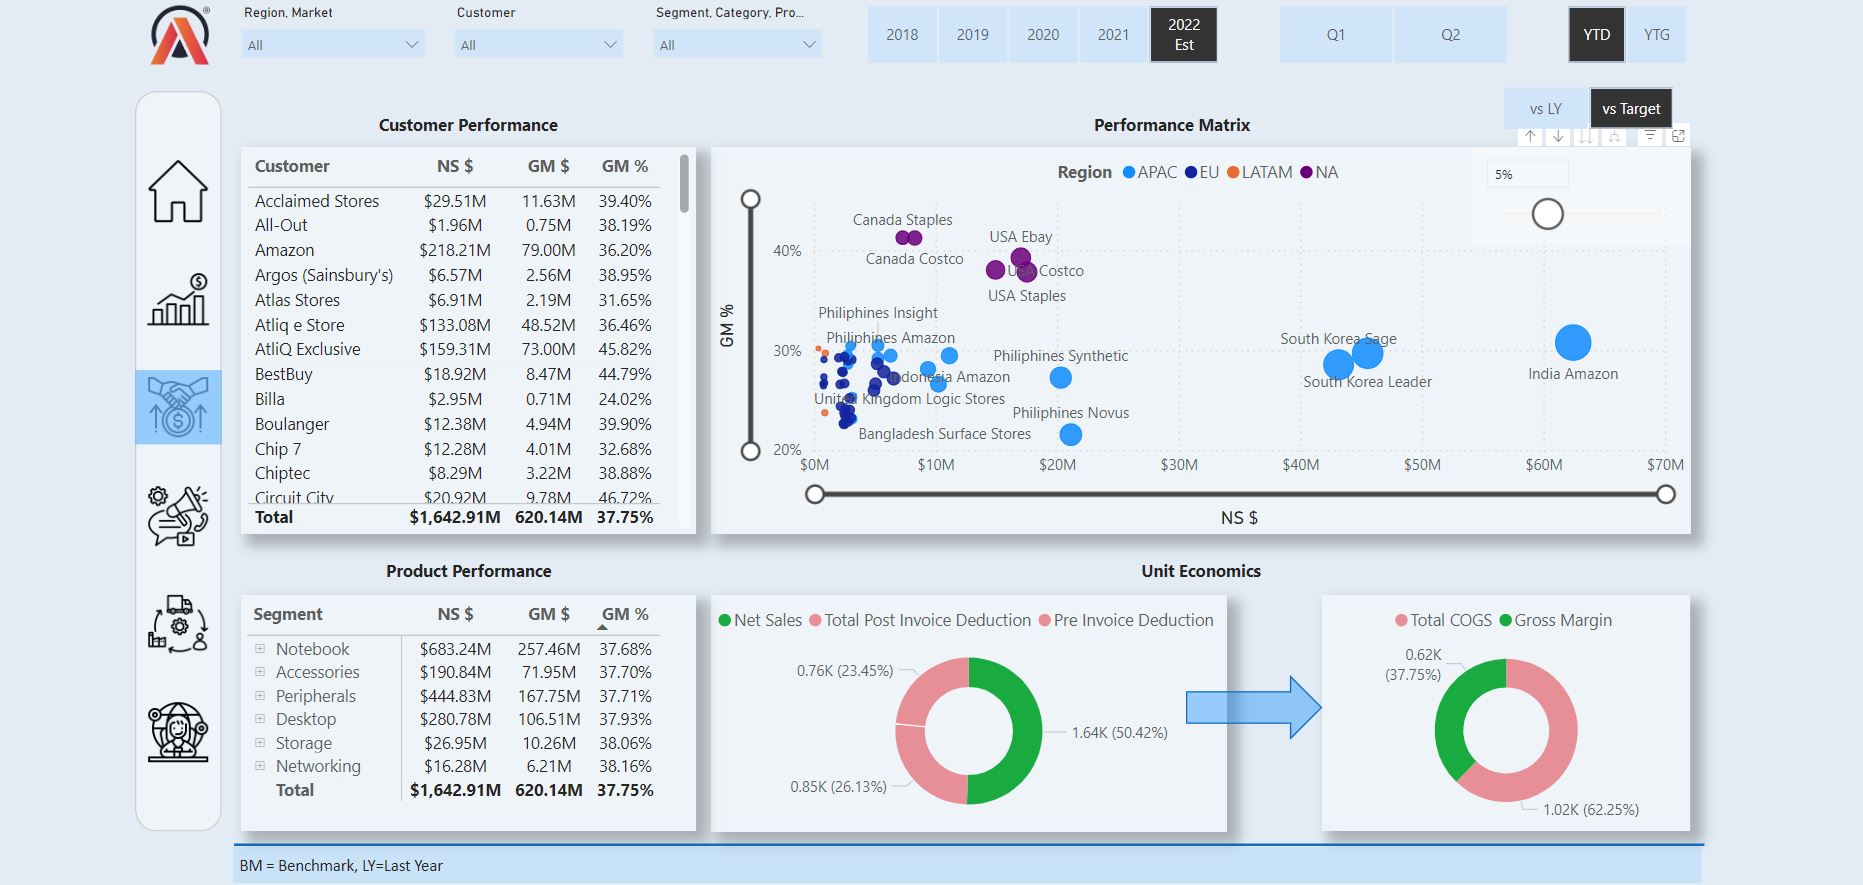Click the single drill down arrow icon
Image resolution: width=1863 pixels, height=885 pixels.
pyautogui.click(x=1558, y=136)
